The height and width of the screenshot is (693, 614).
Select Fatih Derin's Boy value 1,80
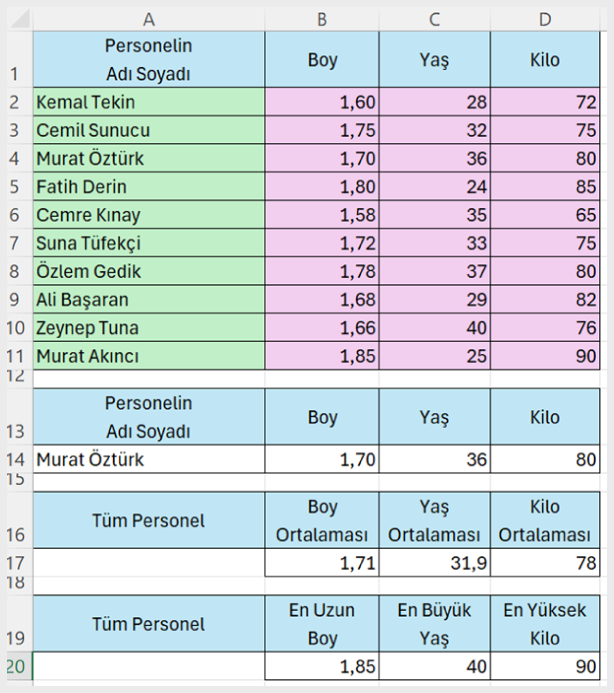322,187
